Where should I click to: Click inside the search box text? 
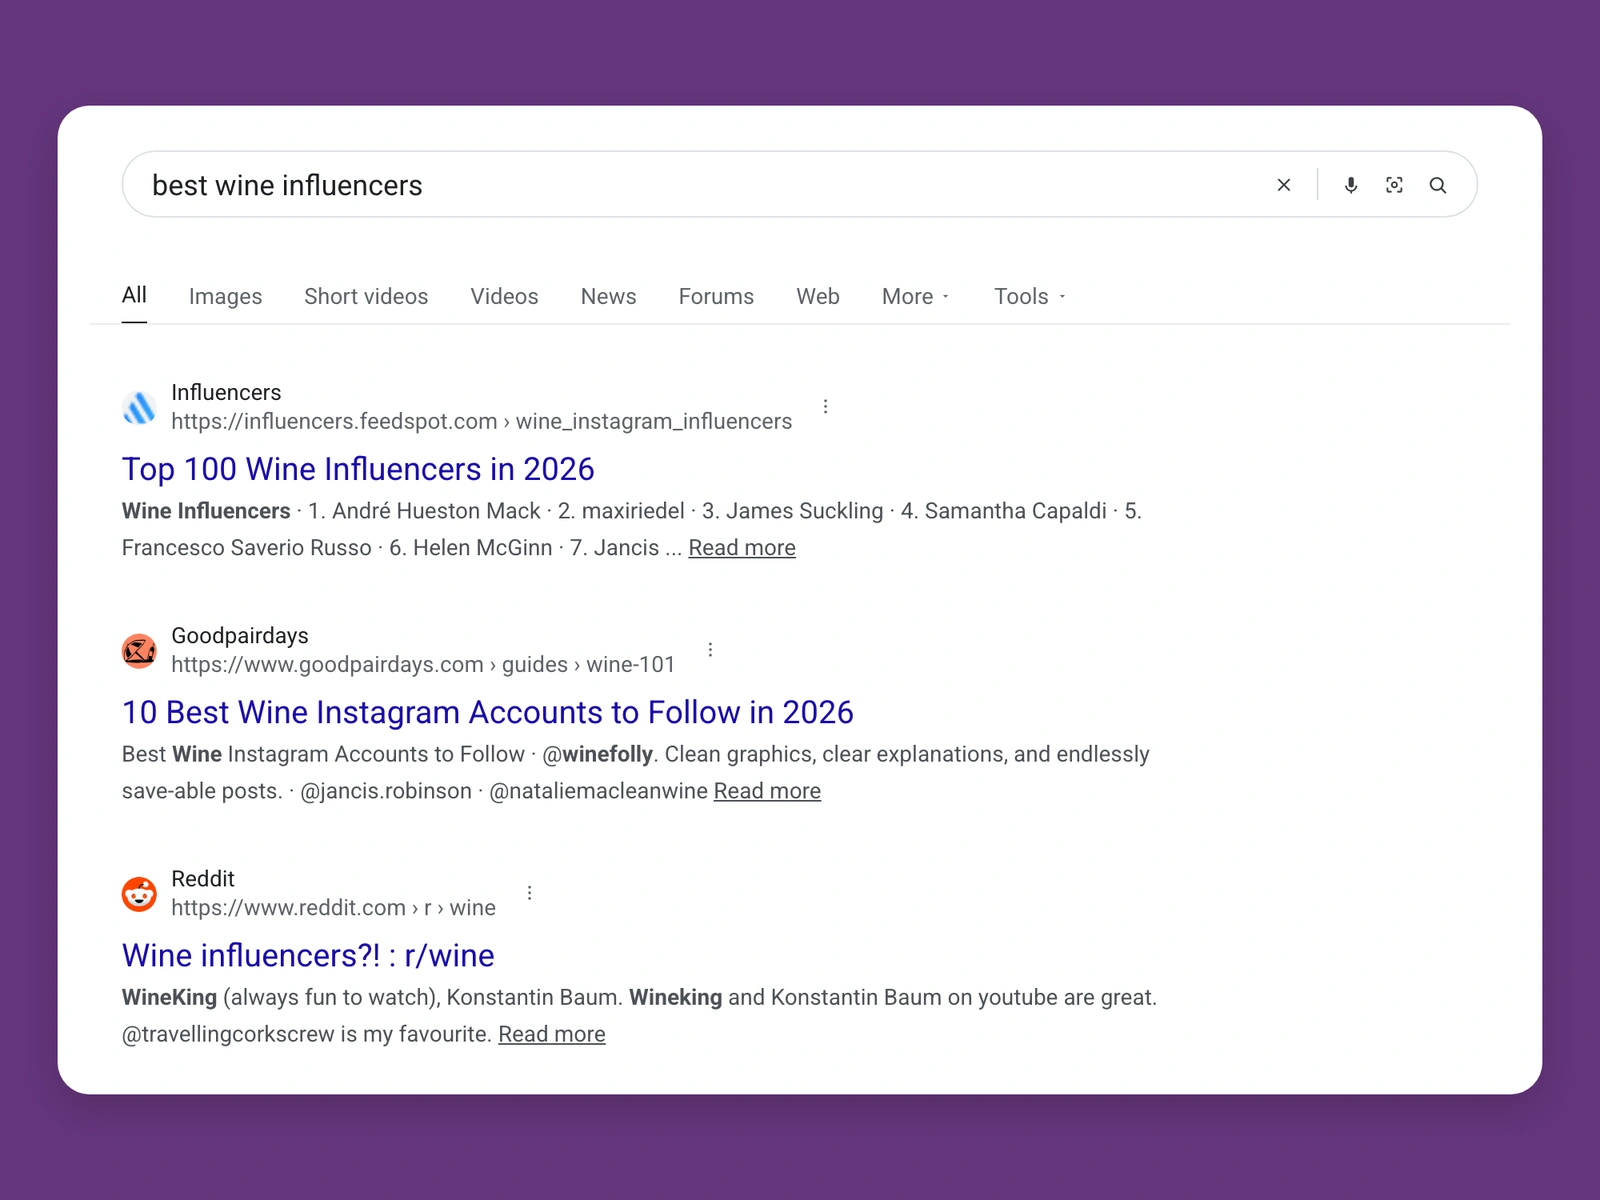click(x=287, y=185)
